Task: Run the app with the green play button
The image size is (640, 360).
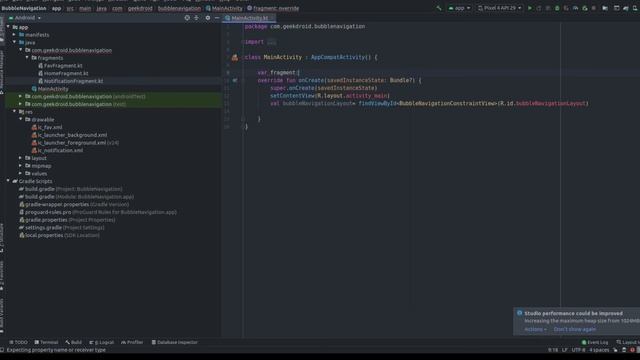Action: coord(530,8)
